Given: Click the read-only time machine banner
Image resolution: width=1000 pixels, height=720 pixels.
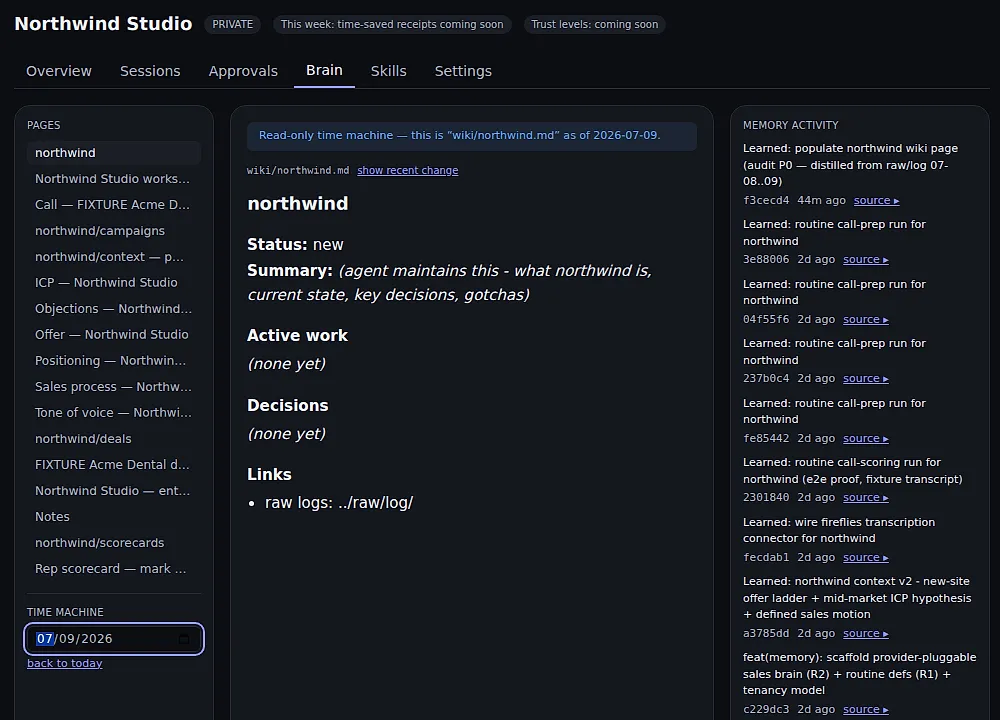Looking at the screenshot, I should tap(472, 136).
